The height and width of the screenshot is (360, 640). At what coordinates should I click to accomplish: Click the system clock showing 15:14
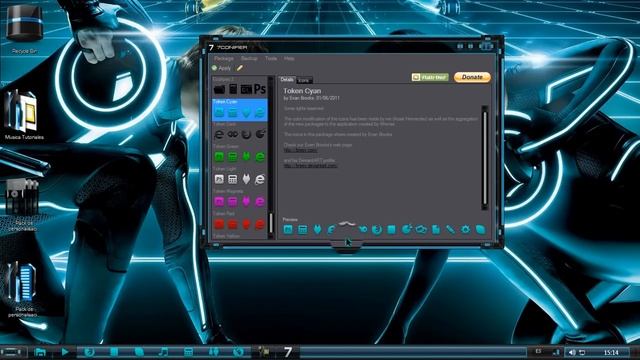tap(611, 352)
